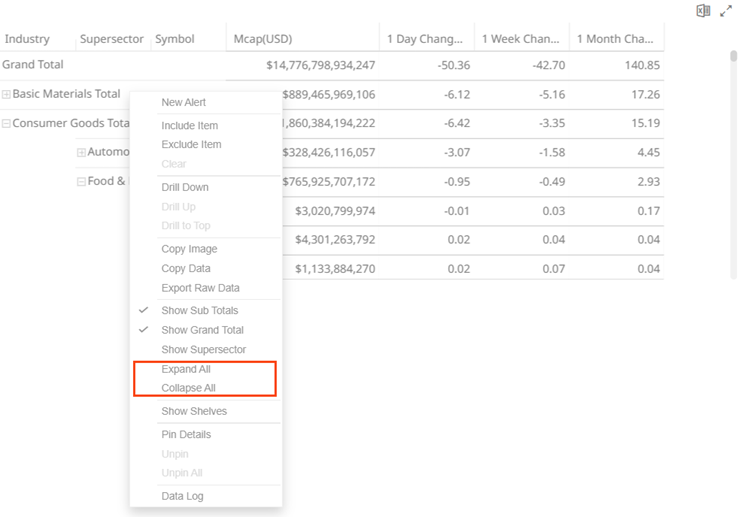The height and width of the screenshot is (517, 743).
Task: Toggle Show Sub Totals option
Action: point(199,311)
